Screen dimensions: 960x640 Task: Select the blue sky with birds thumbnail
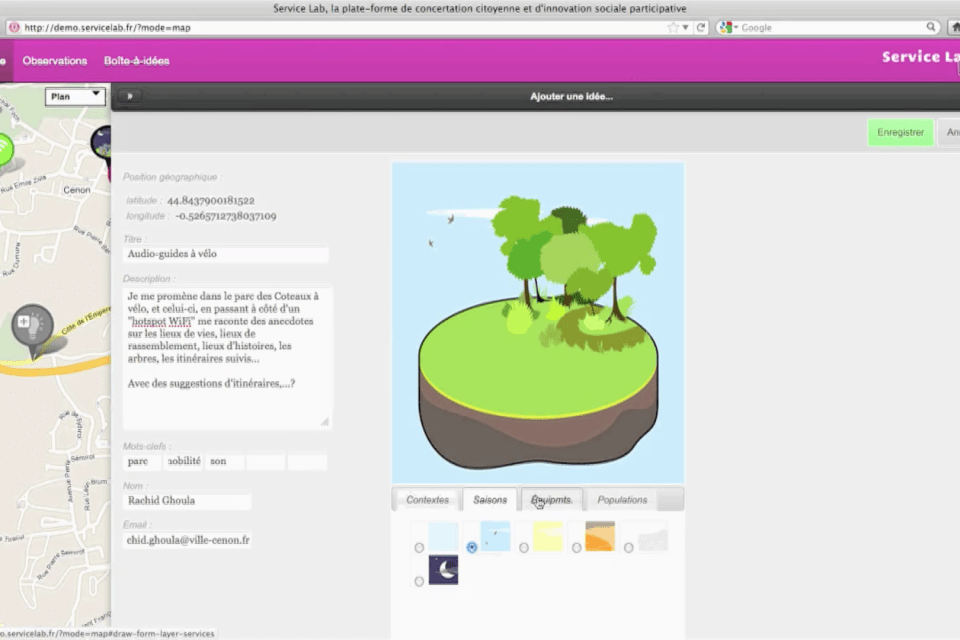coord(495,536)
